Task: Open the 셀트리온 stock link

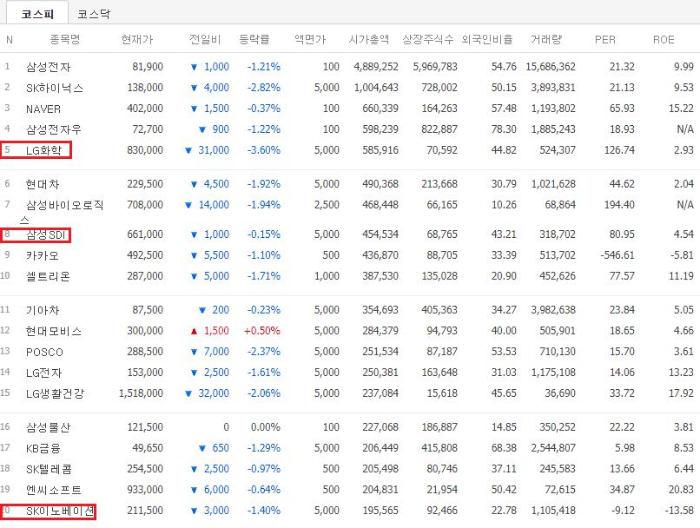Action: (x=48, y=276)
